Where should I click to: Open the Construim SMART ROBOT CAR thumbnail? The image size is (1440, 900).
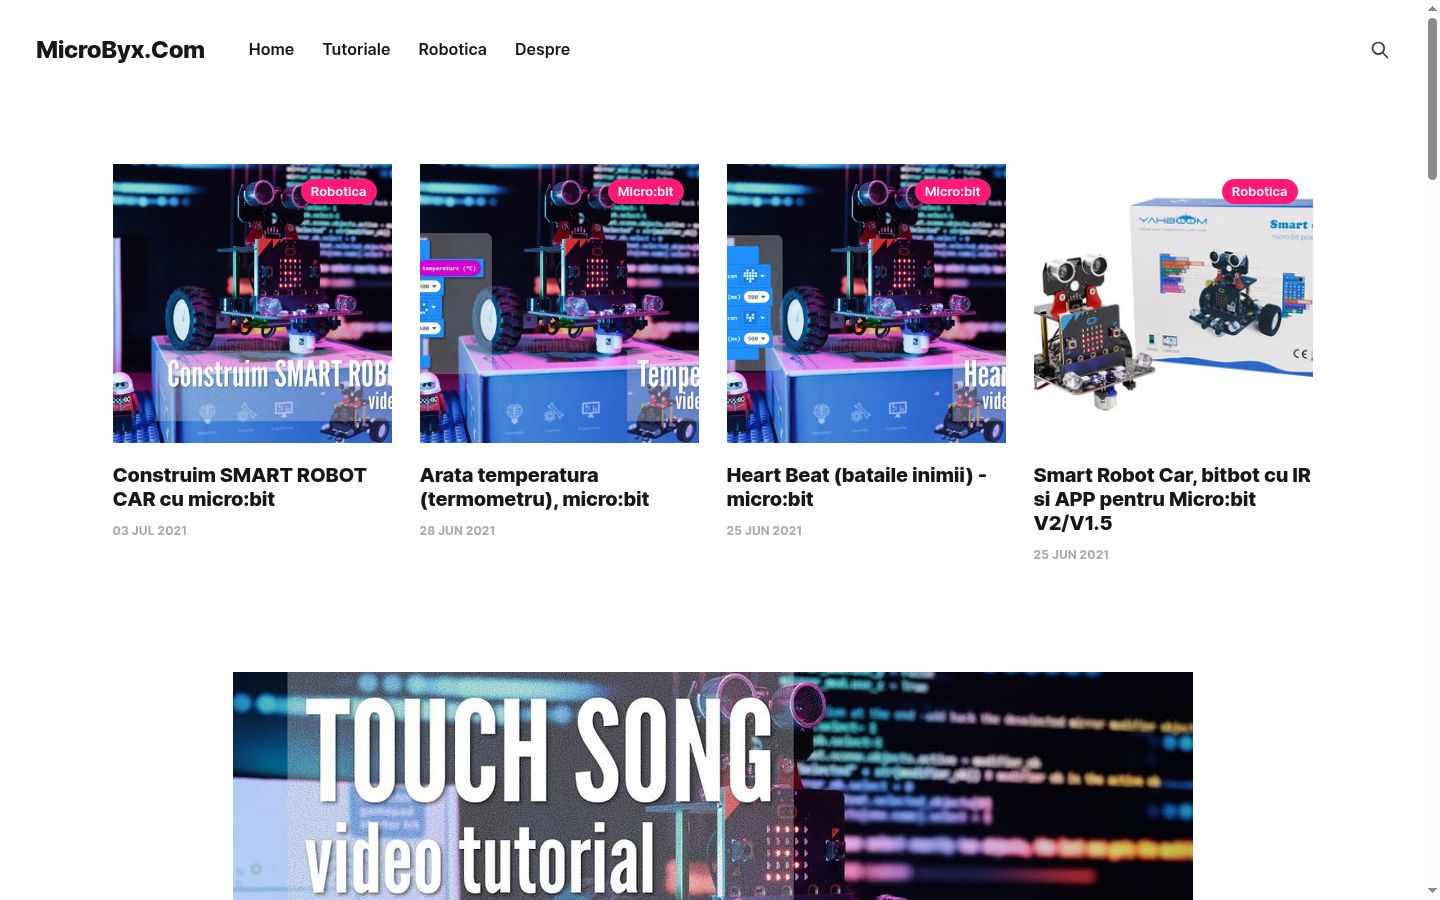pos(252,304)
